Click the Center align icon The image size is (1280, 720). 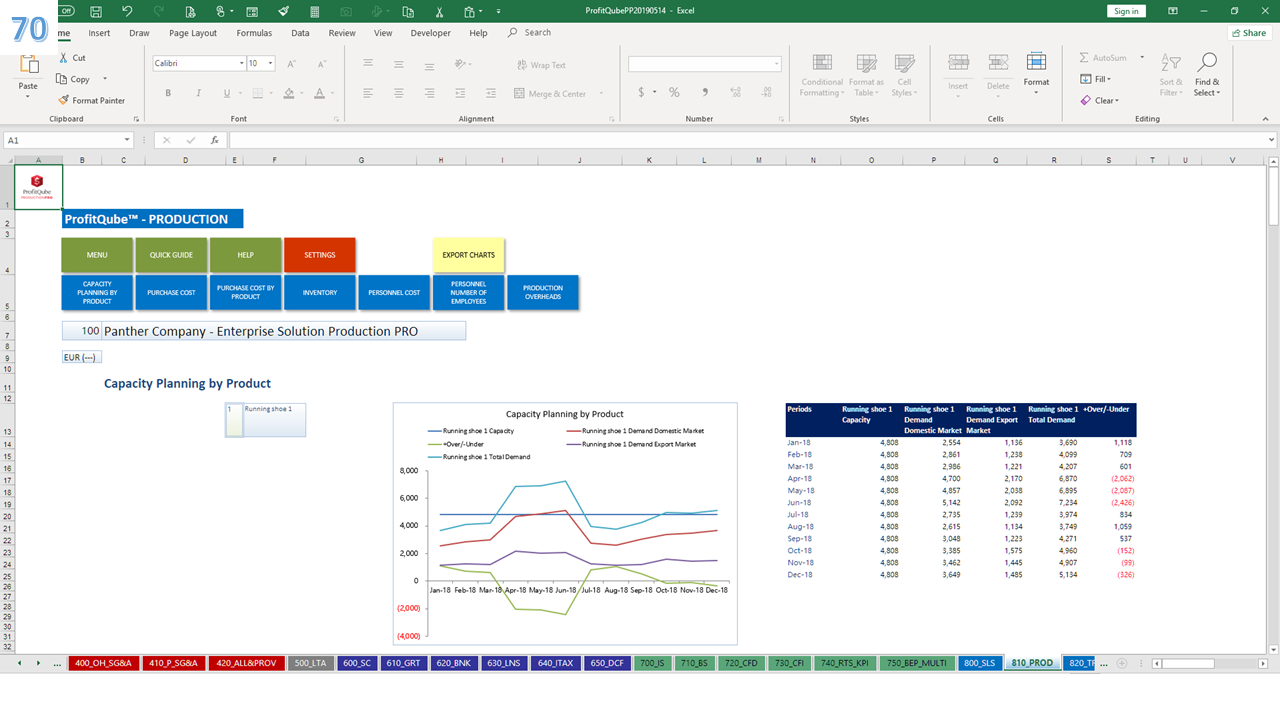pyautogui.click(x=399, y=93)
